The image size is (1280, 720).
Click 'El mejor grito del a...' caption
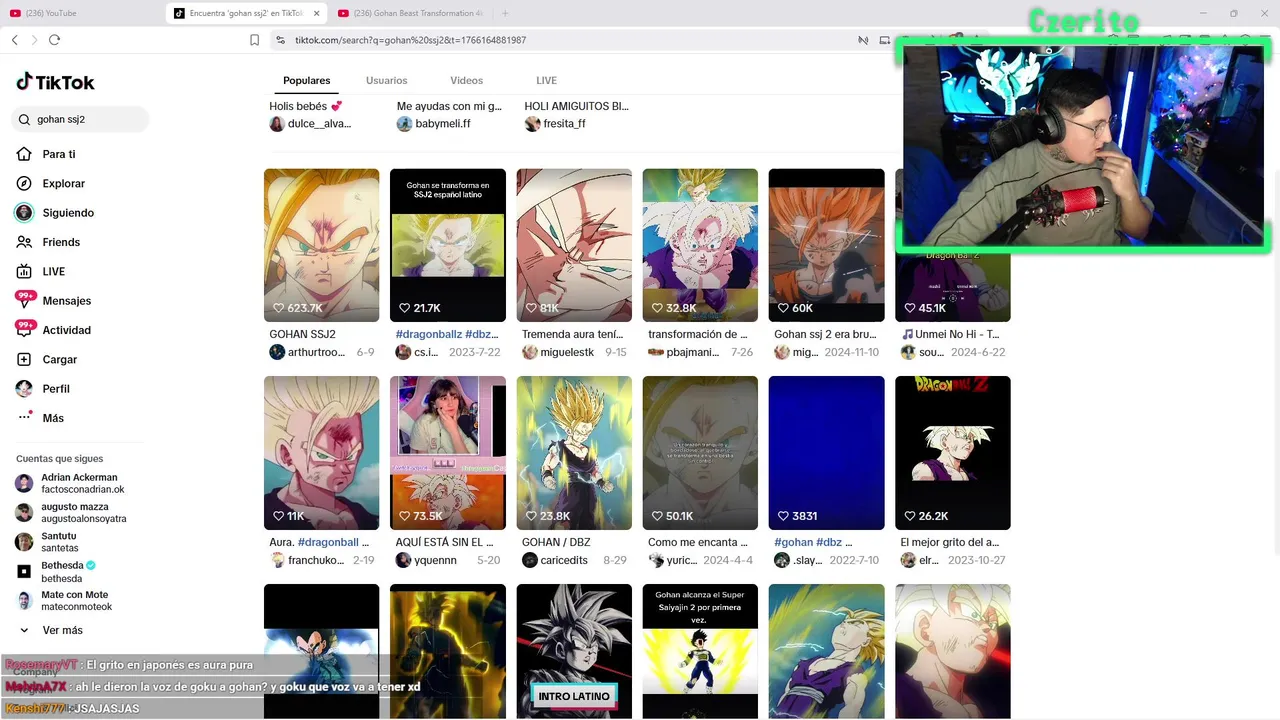tap(950, 542)
